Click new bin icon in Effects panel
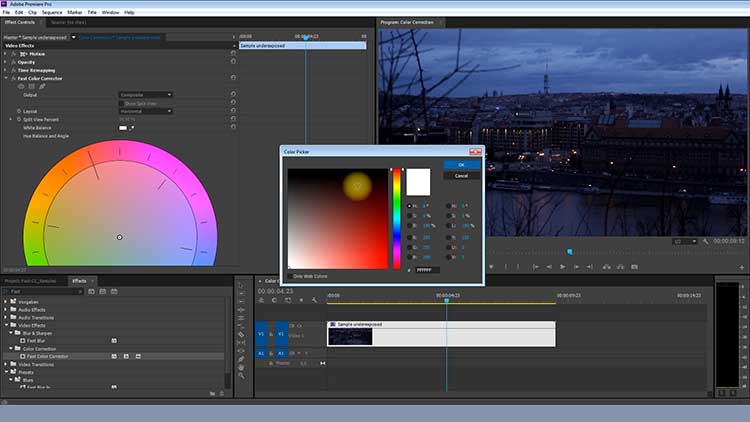This screenshot has height=422, width=750. click(x=212, y=393)
